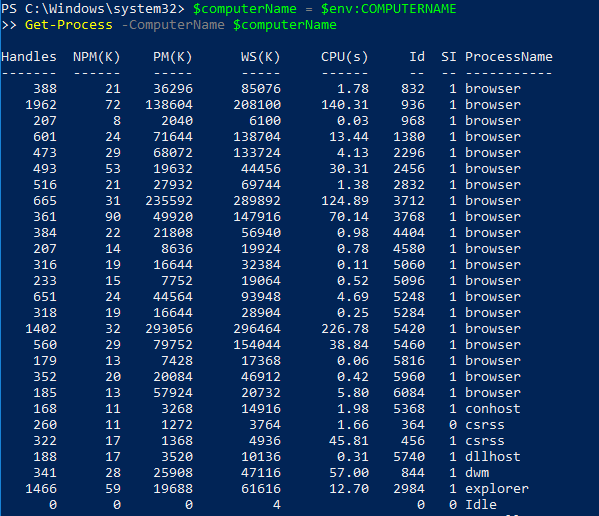Click CPU value 38.84

[349, 345]
